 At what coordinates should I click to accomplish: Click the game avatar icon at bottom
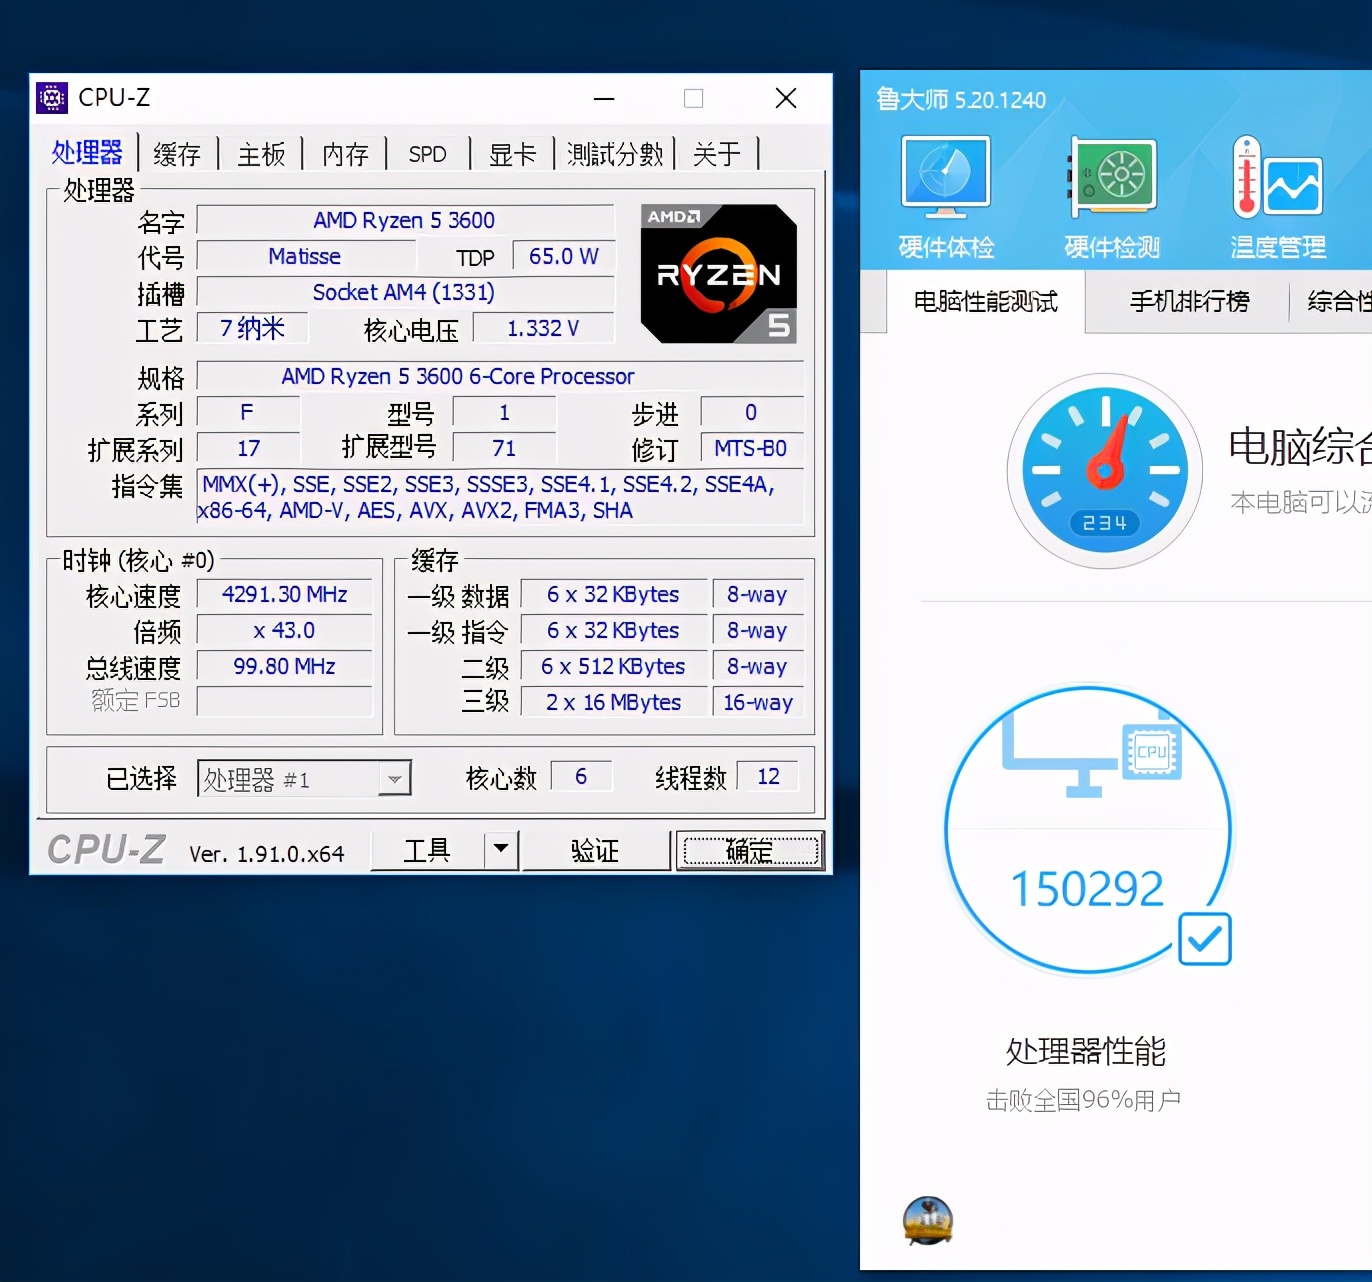coord(927,1221)
